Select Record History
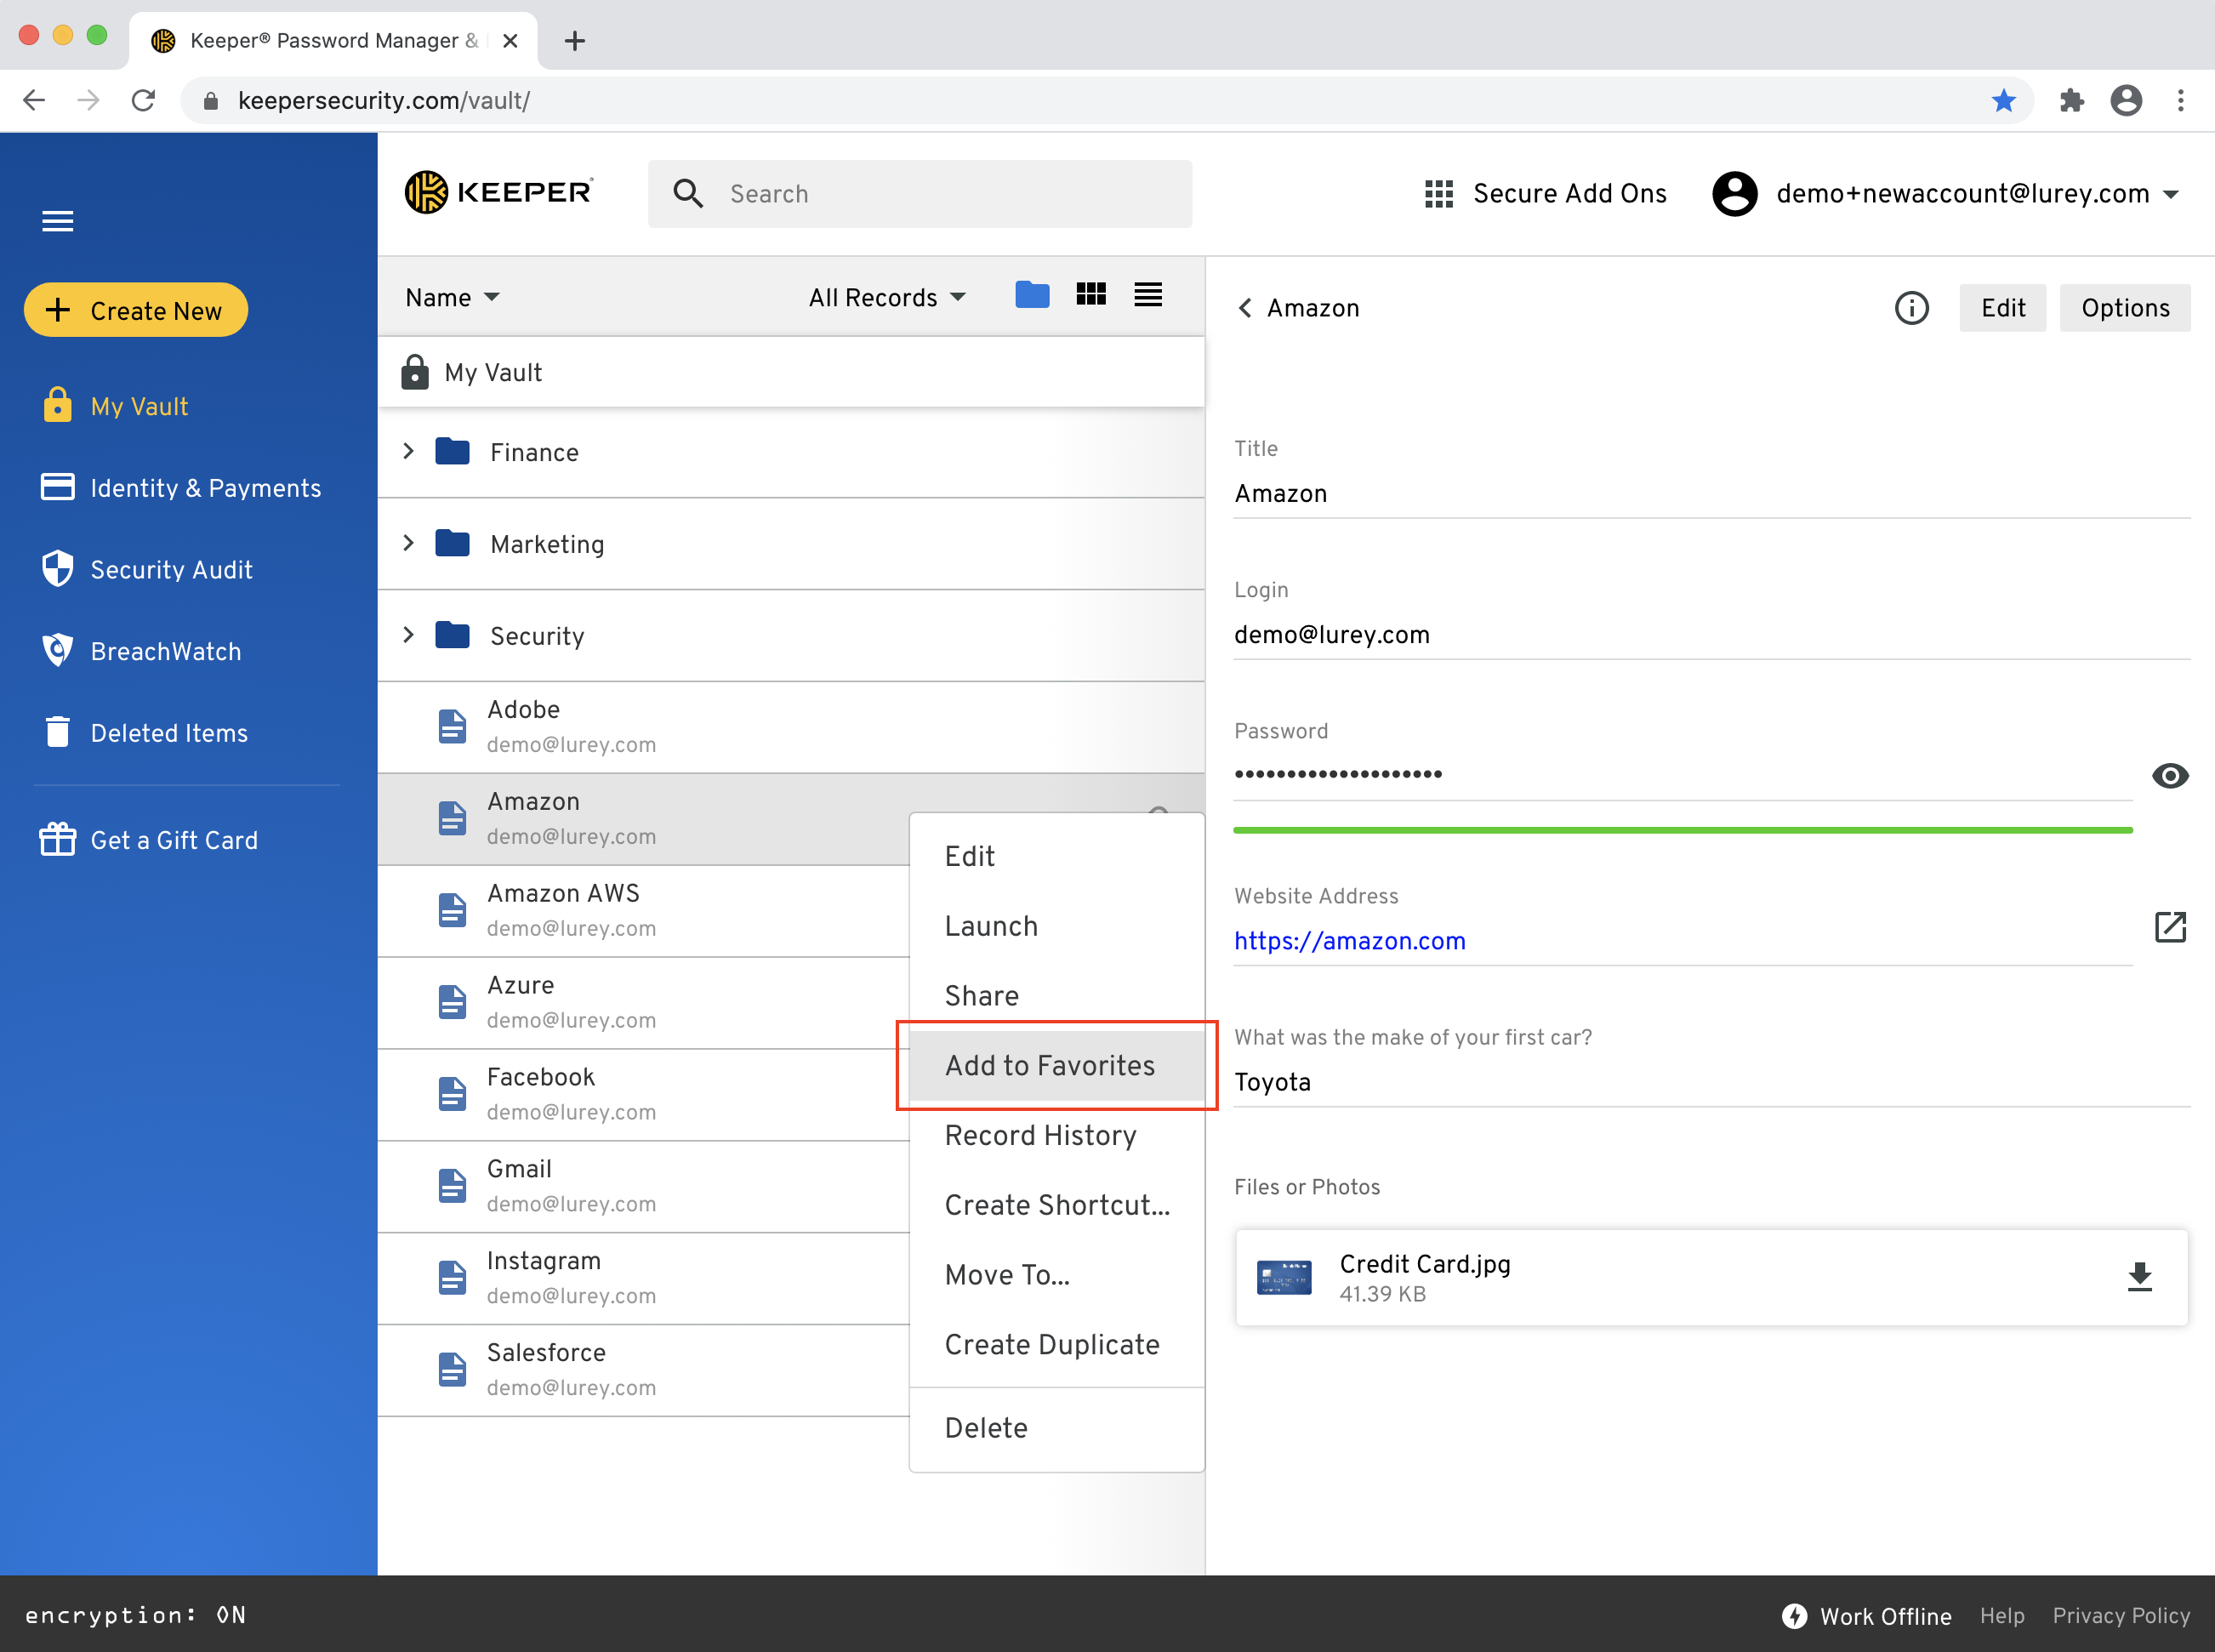The height and width of the screenshot is (1652, 2215). [1057, 1136]
